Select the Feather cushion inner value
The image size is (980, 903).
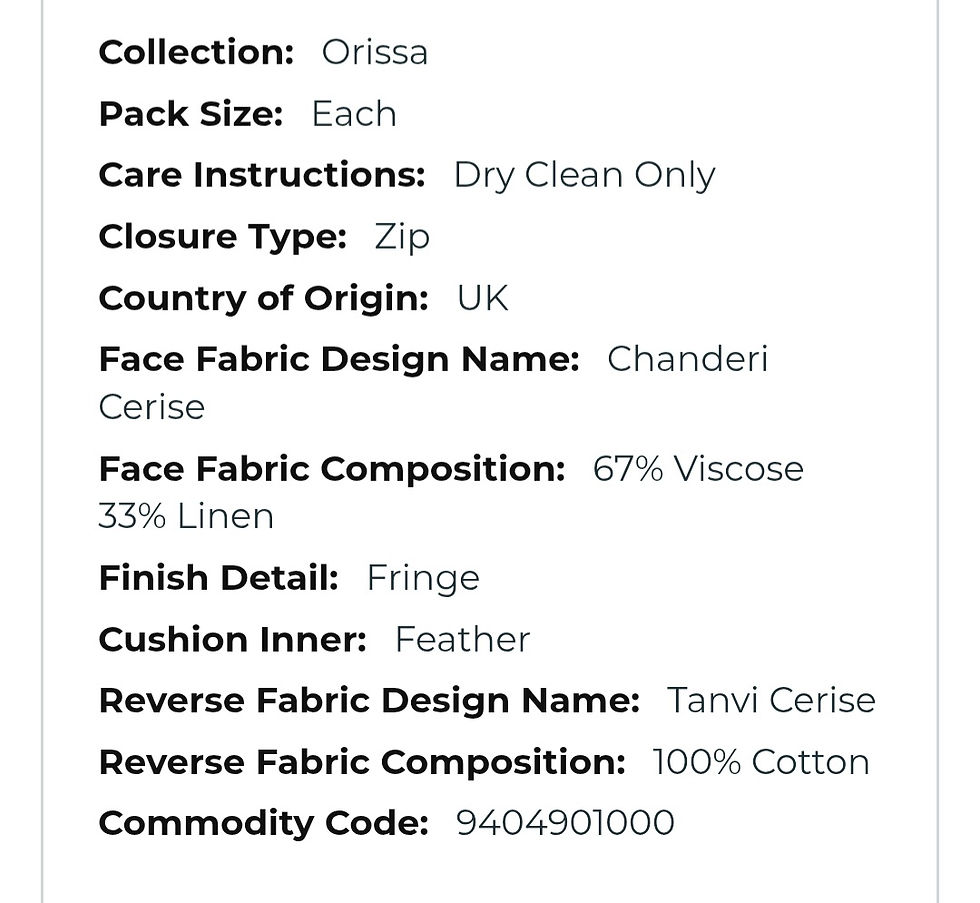[x=462, y=639]
